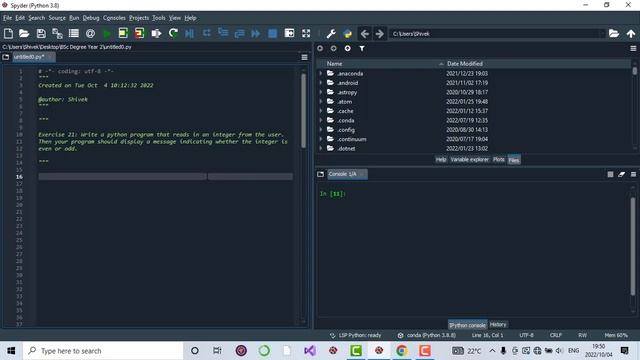The width and height of the screenshot is (640, 360).
Task: Go back with left arrow icon
Action: click(364, 33)
